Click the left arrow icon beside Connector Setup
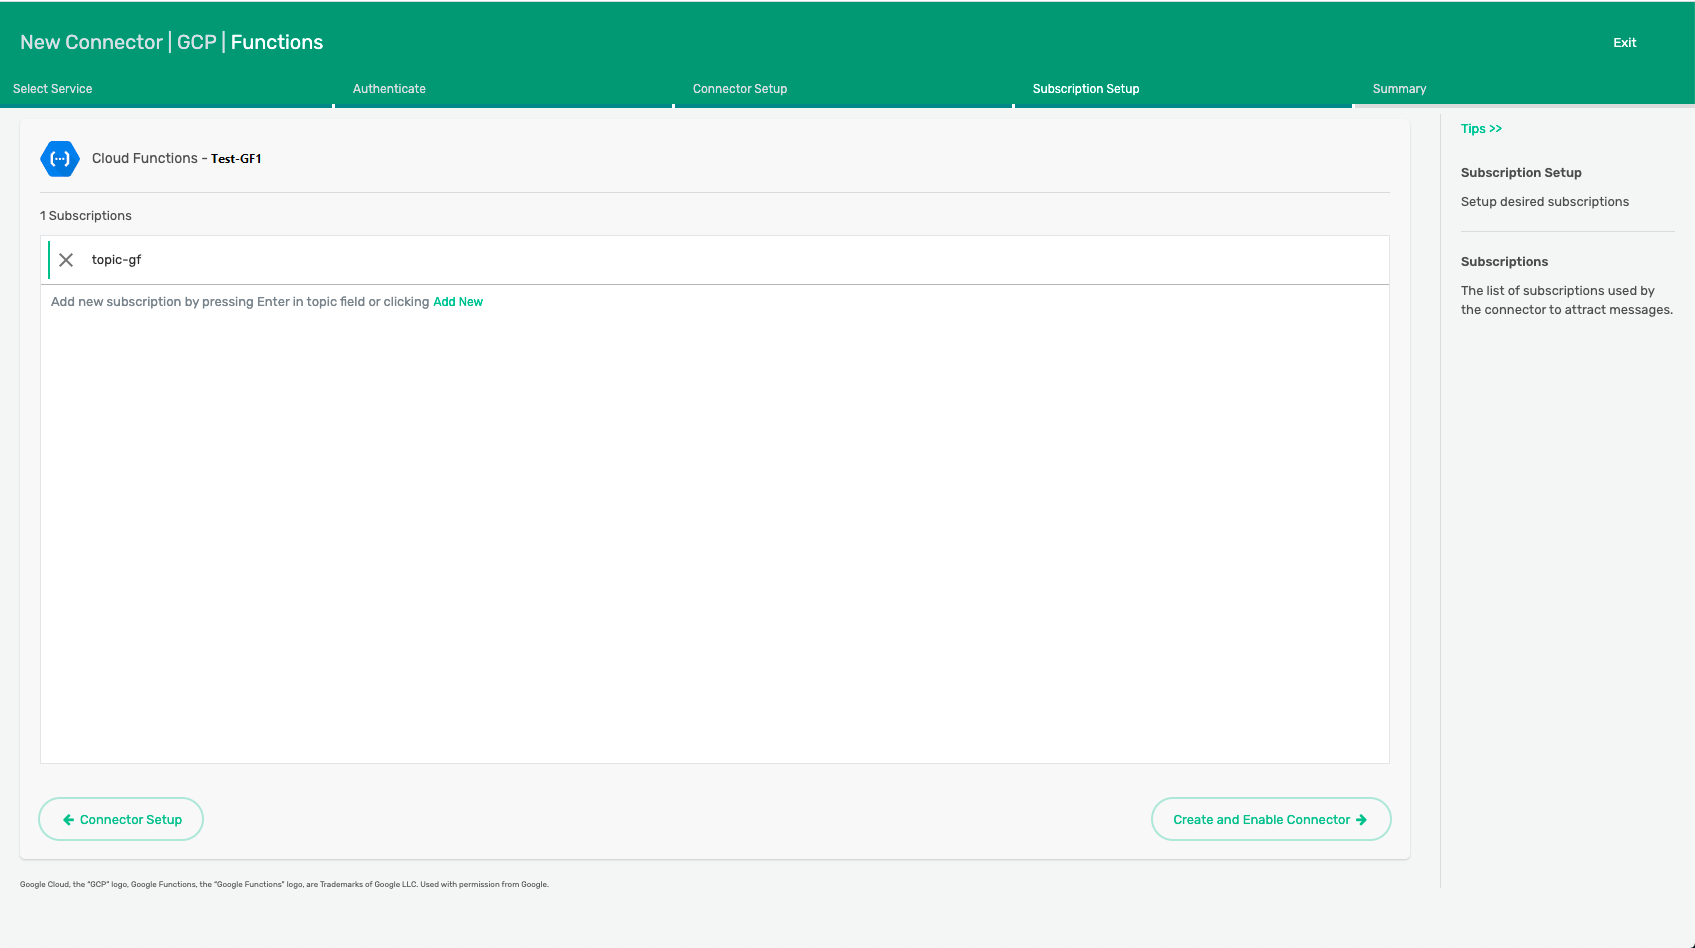The width and height of the screenshot is (1695, 948). pos(69,820)
